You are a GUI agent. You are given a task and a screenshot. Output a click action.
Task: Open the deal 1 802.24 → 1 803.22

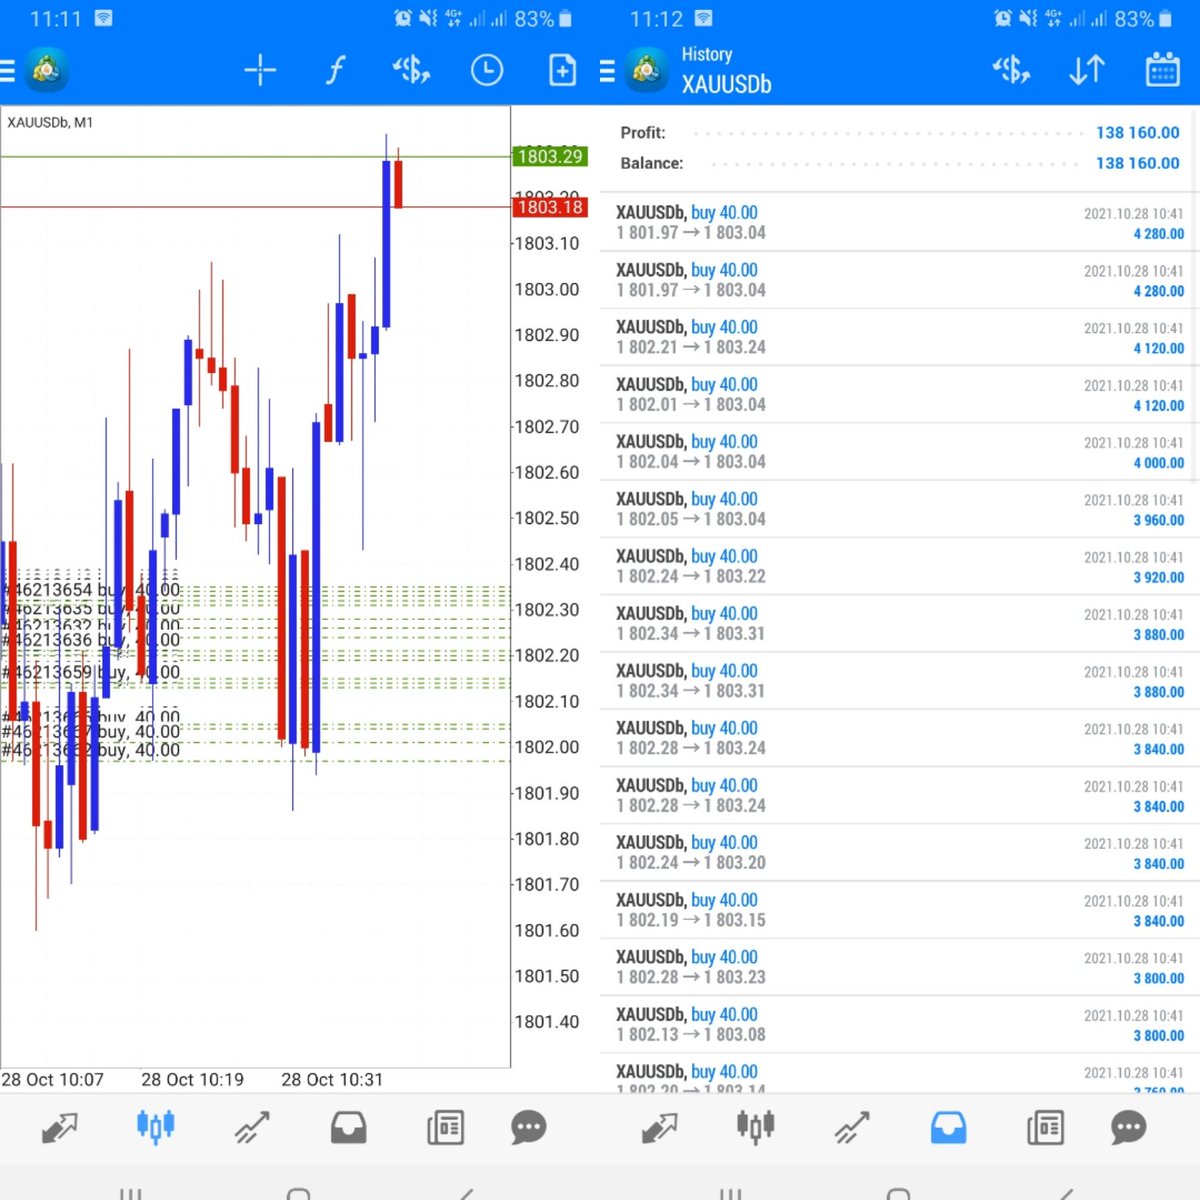click(x=900, y=566)
